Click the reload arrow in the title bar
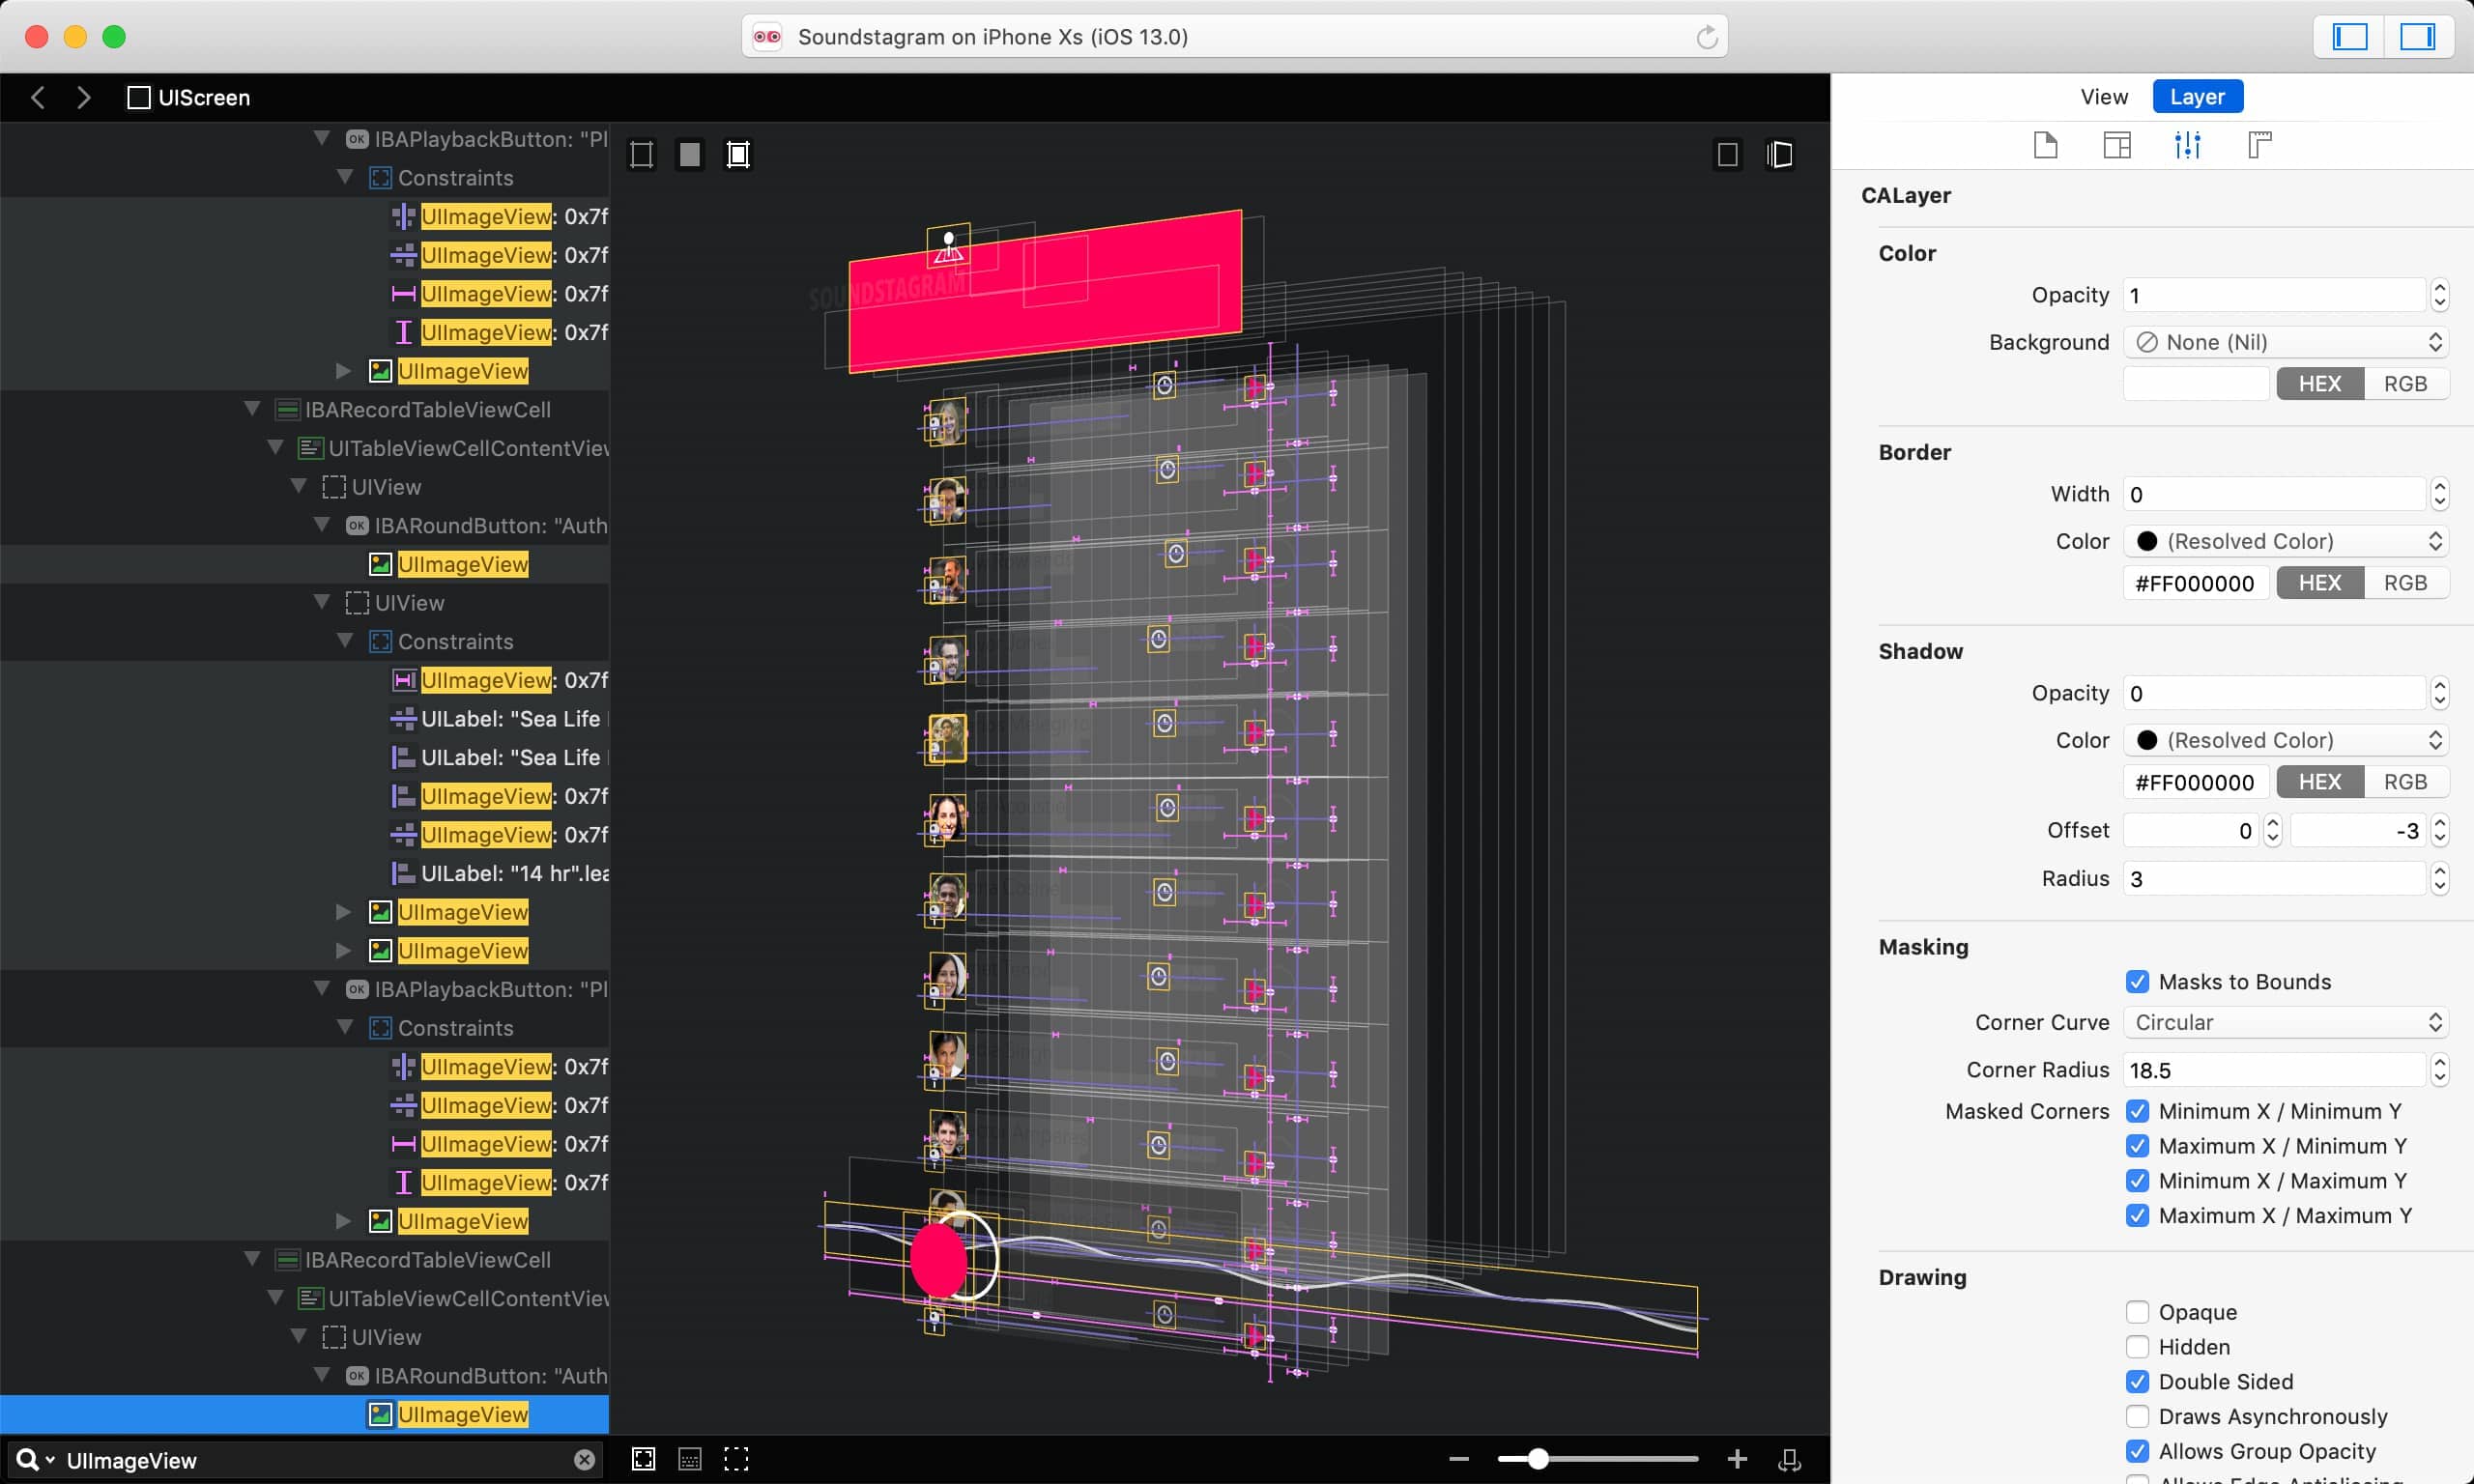Viewport: 2474px width, 1484px height. [x=1706, y=37]
